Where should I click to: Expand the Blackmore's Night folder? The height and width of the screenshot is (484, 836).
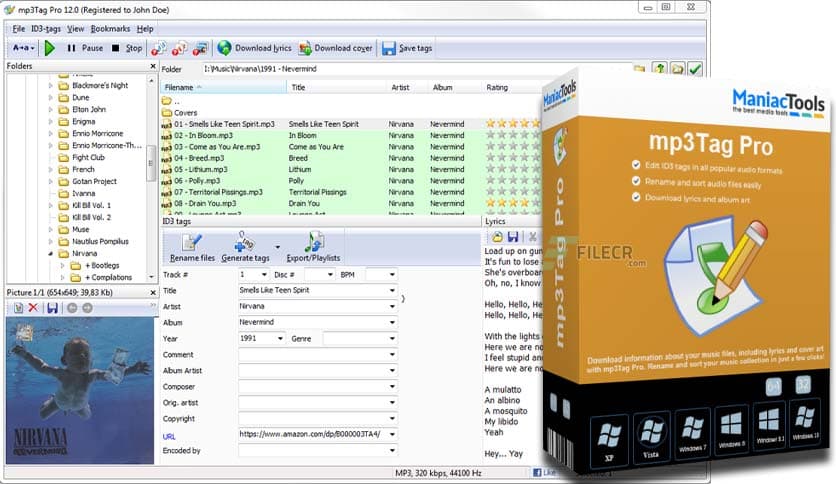(51, 85)
